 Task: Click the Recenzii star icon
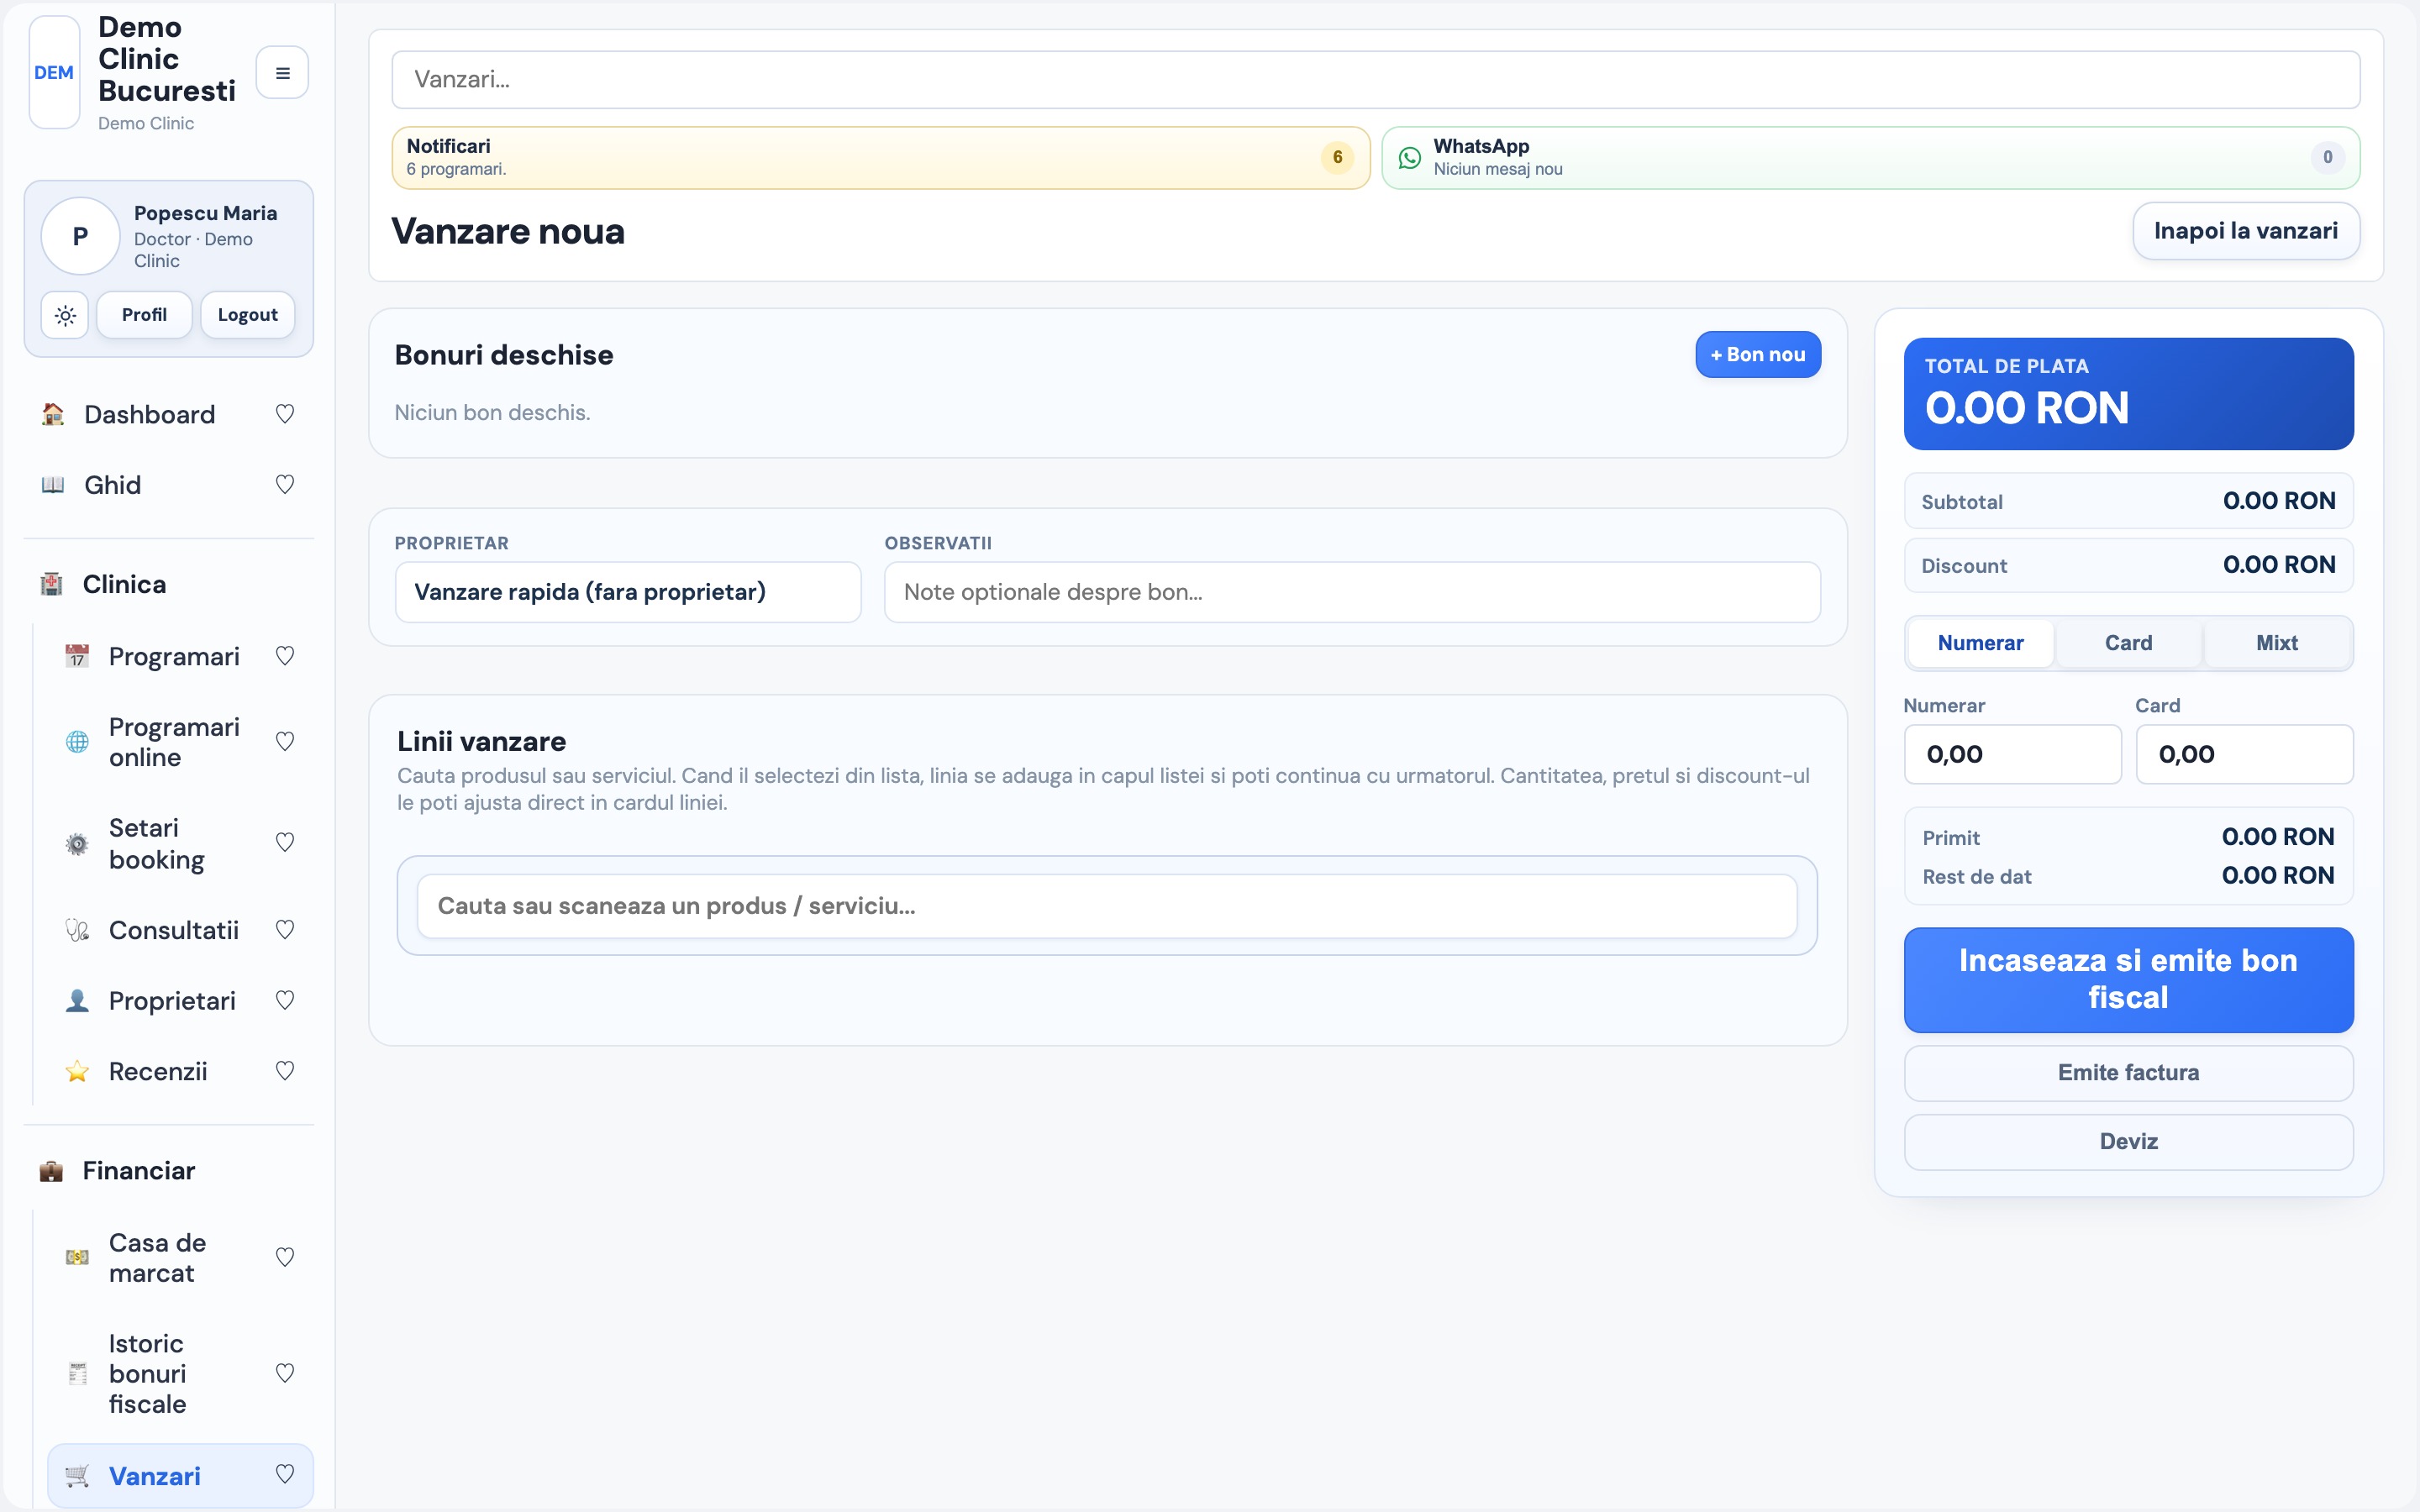(x=77, y=1071)
